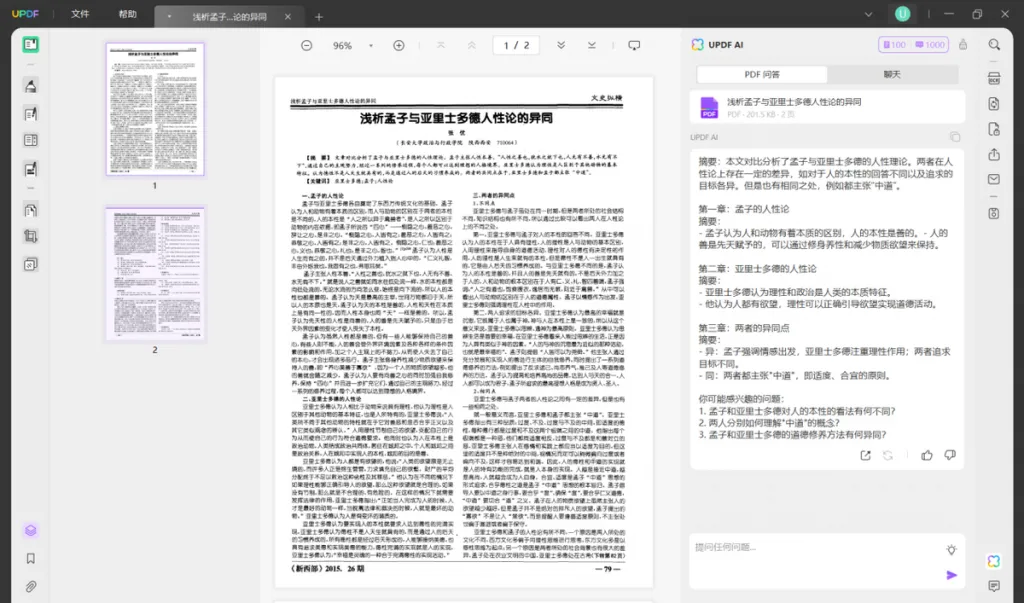
Task: Click the 第三章：两者的异同点 heading
Action: coord(744,328)
